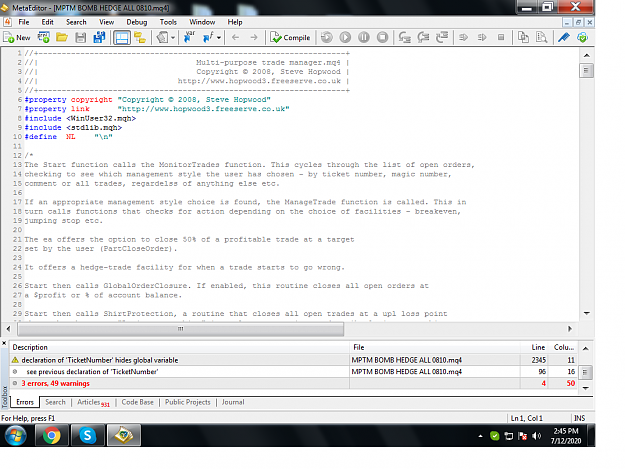Close the Toolbox panel with the X
625x469 pixels.
[4, 343]
